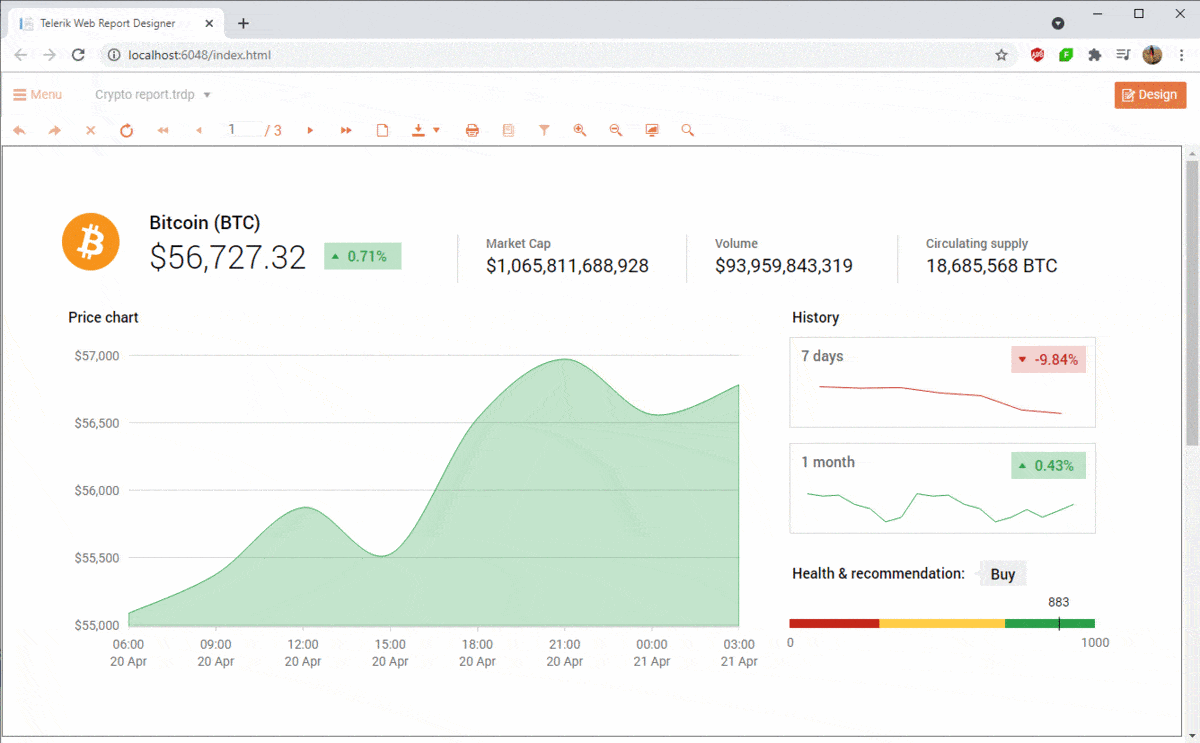Click the 7 days history sparkline
Screen dimensions: 1200x743
[940, 399]
